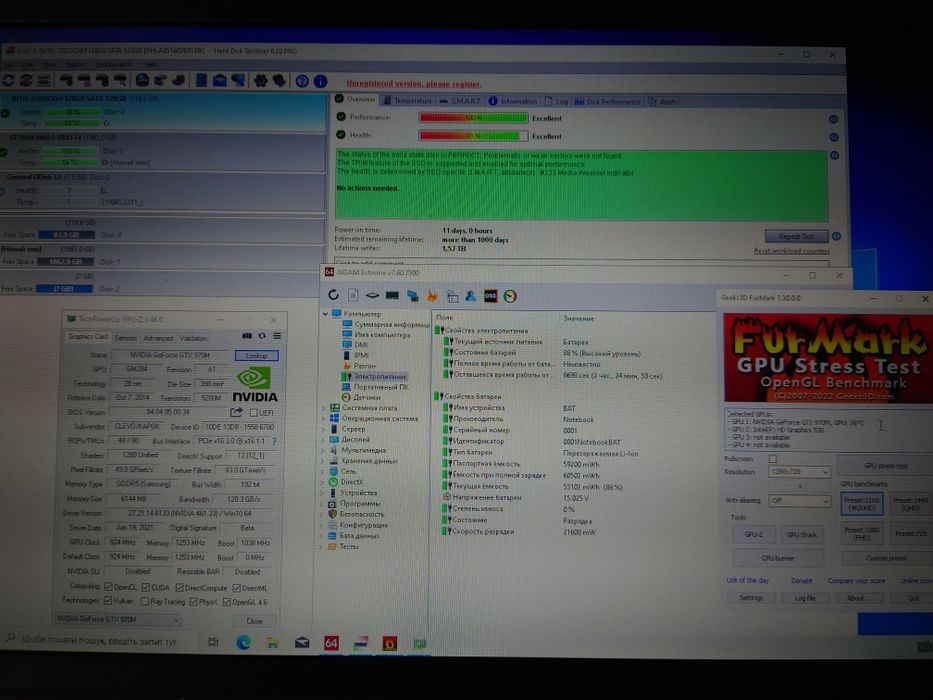Viewport: 933px width, 700px height.
Task: Toggle the CUDA checkbox in GPU-Z
Action: (146, 588)
